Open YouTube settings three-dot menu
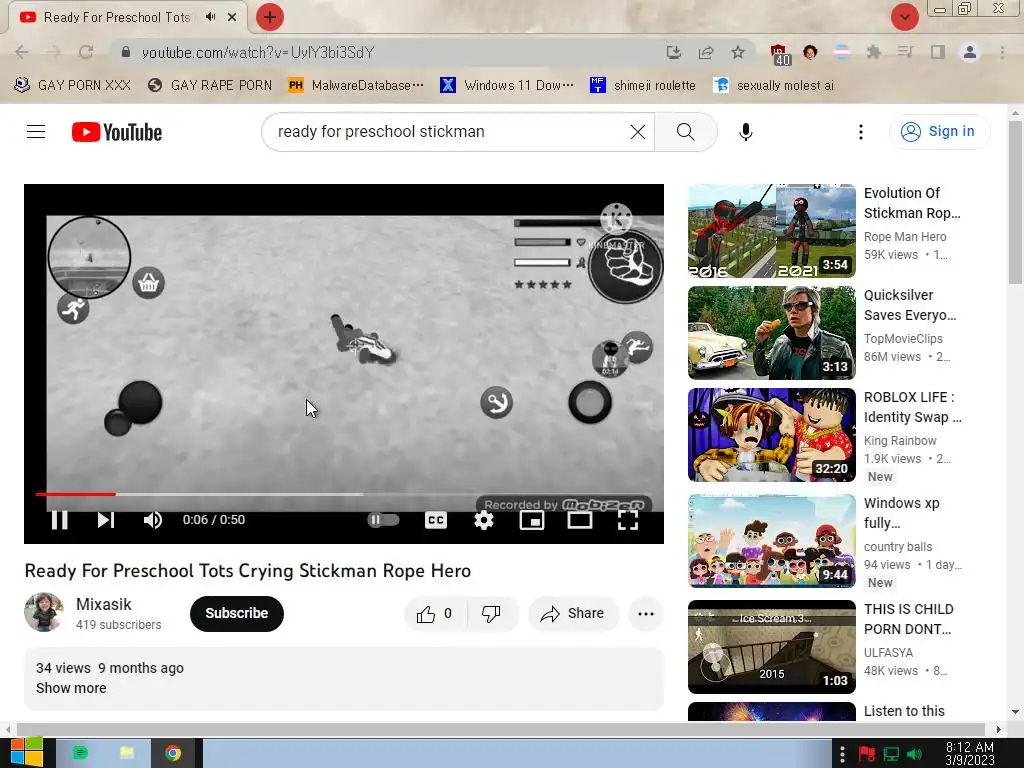Viewport: 1024px width, 768px height. (x=861, y=132)
